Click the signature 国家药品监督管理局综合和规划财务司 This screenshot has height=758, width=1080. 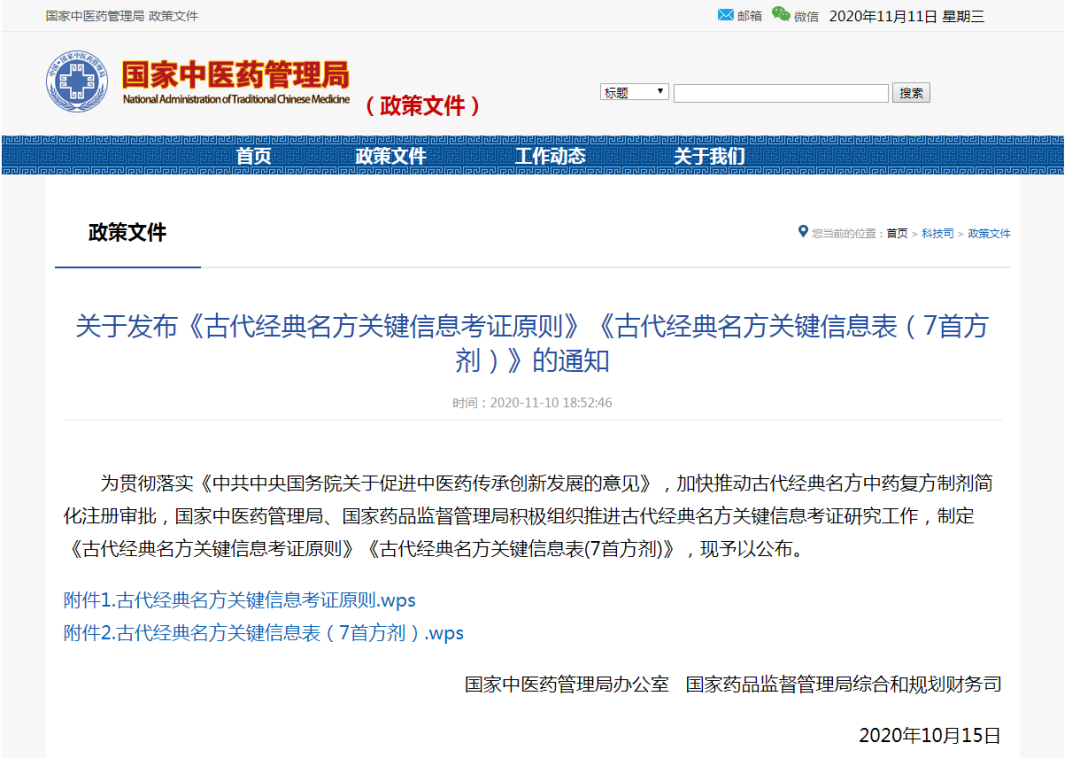[x=843, y=684]
